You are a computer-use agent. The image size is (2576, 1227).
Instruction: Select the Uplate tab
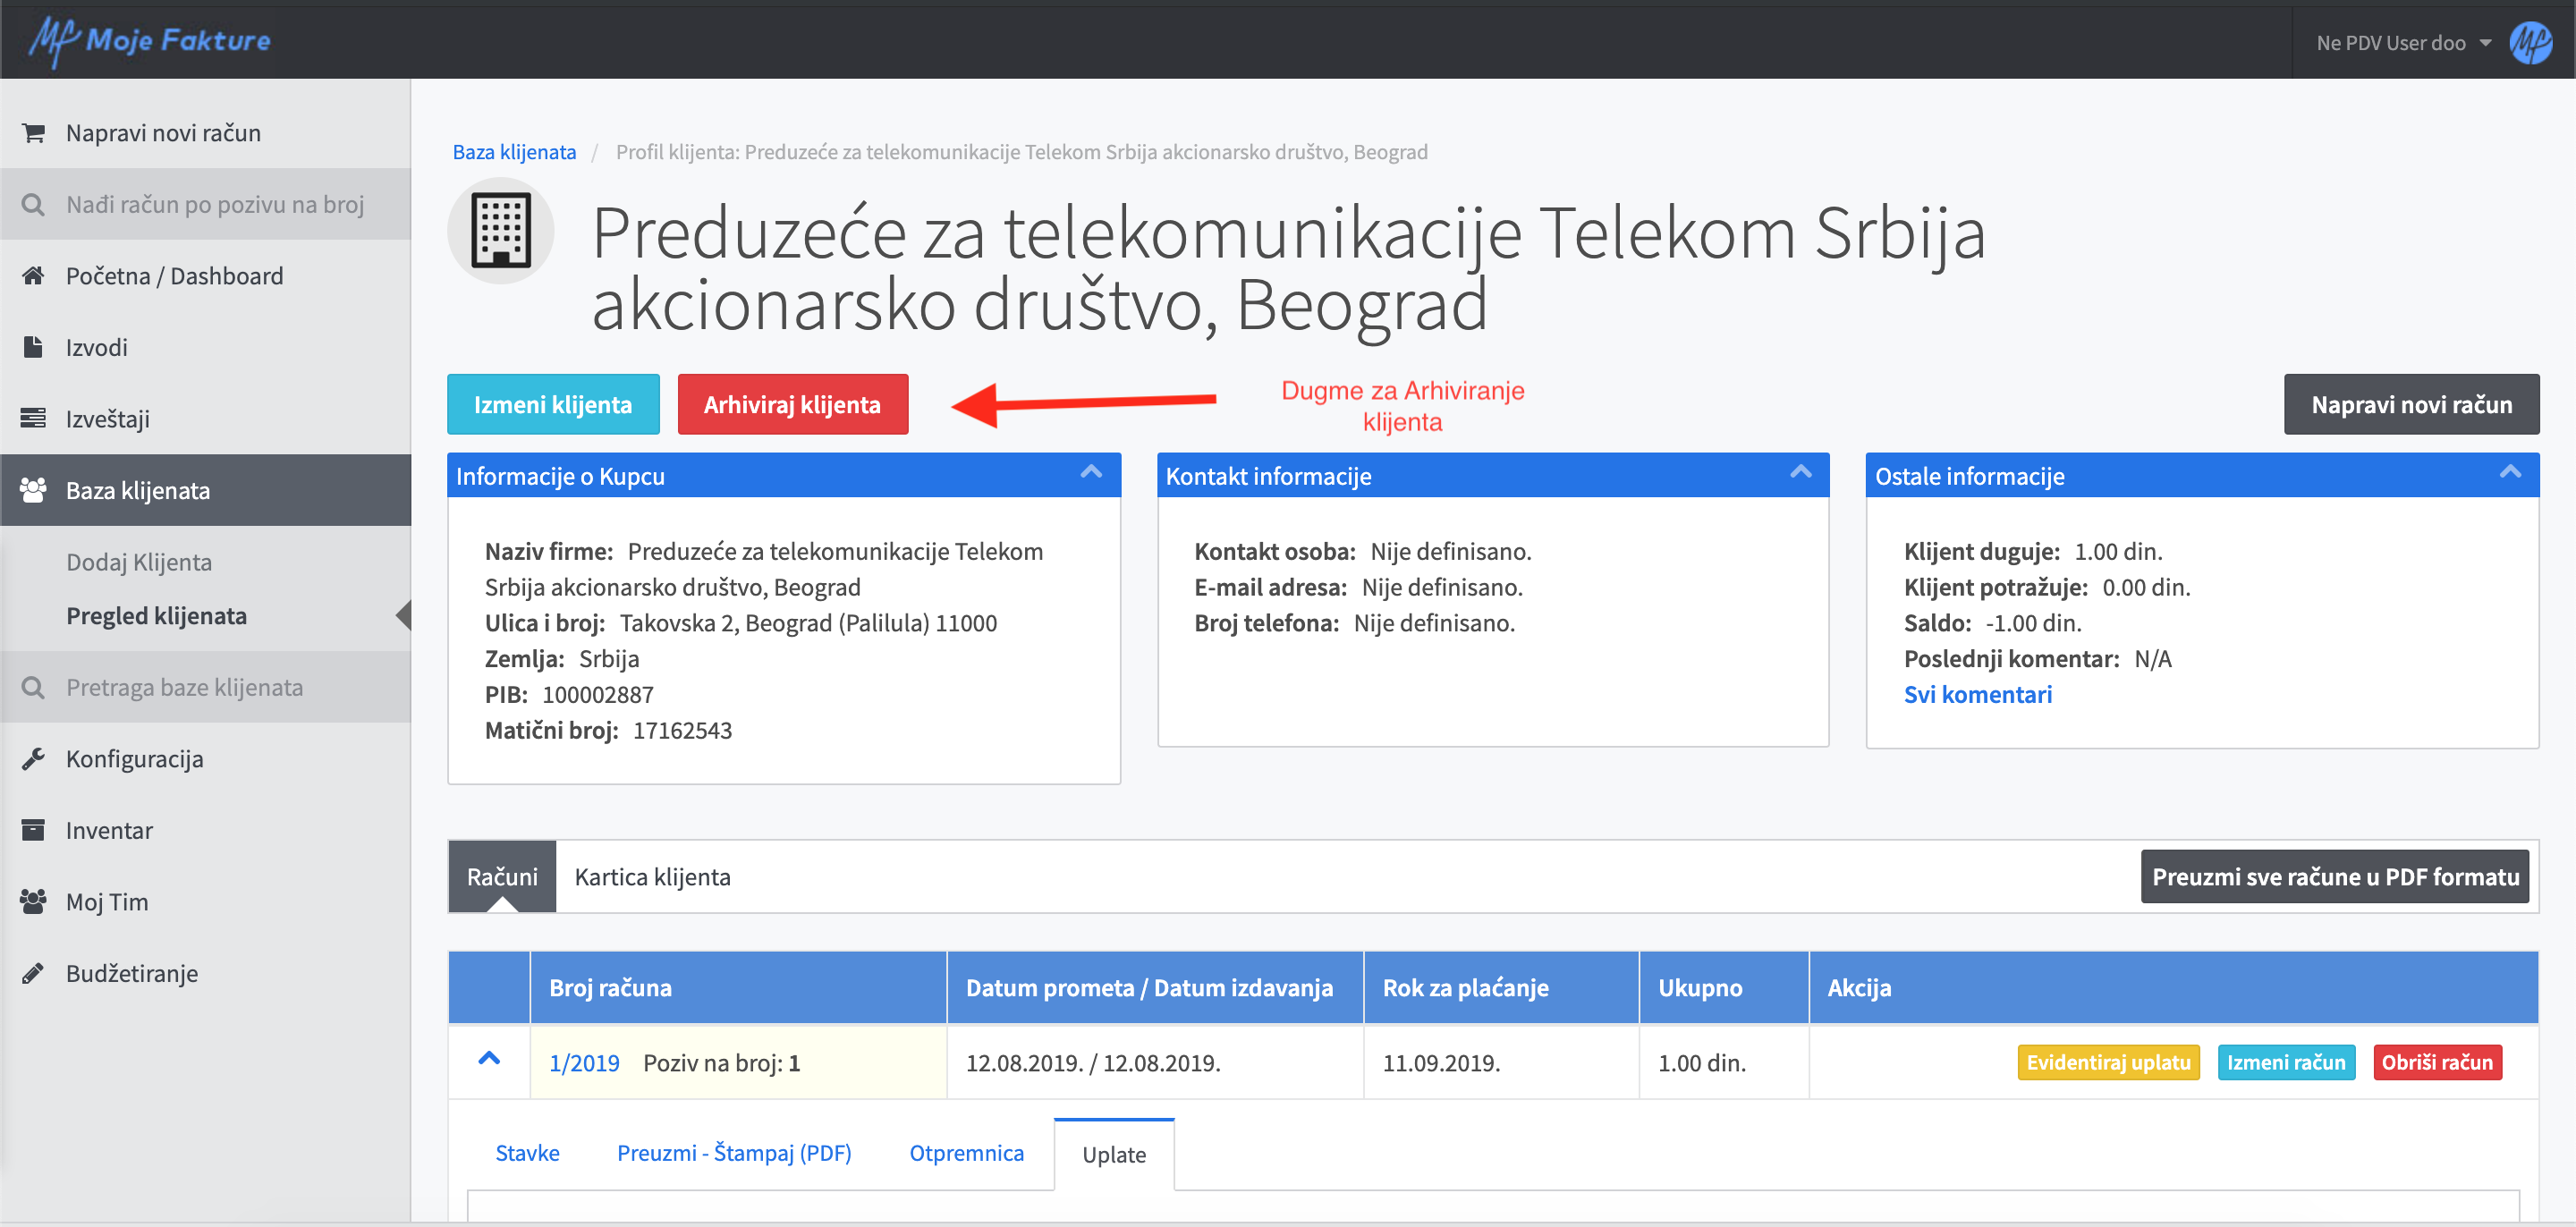tap(1114, 1154)
